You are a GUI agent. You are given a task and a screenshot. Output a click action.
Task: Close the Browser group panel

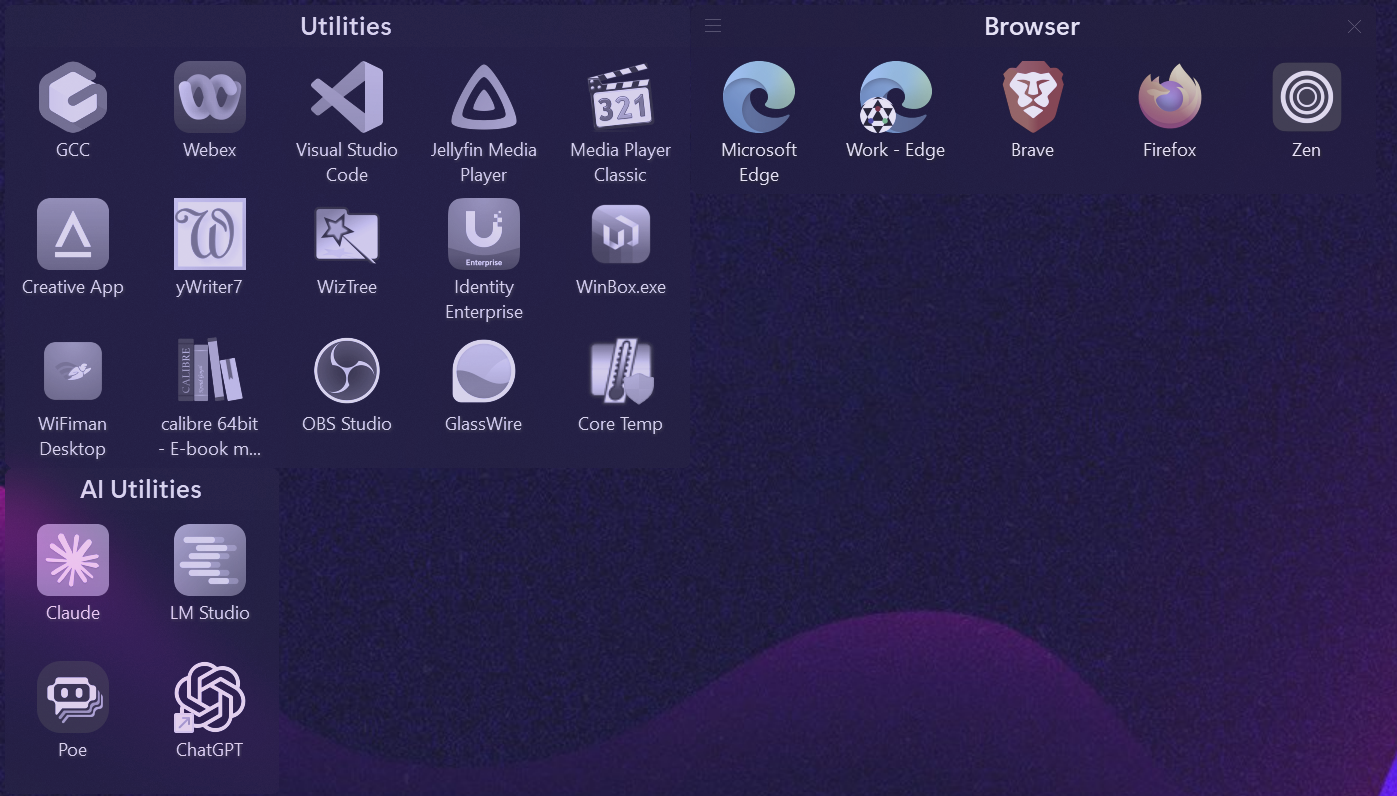coord(1354,27)
